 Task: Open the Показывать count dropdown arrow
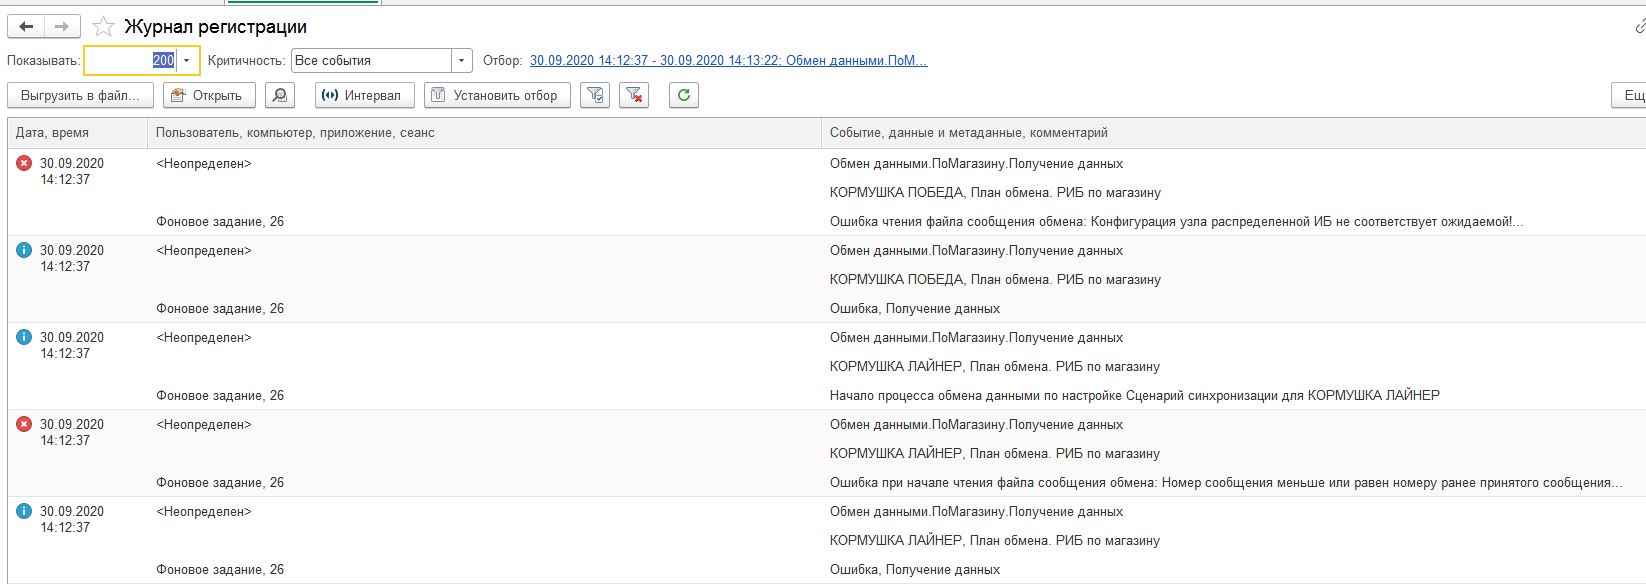click(186, 61)
